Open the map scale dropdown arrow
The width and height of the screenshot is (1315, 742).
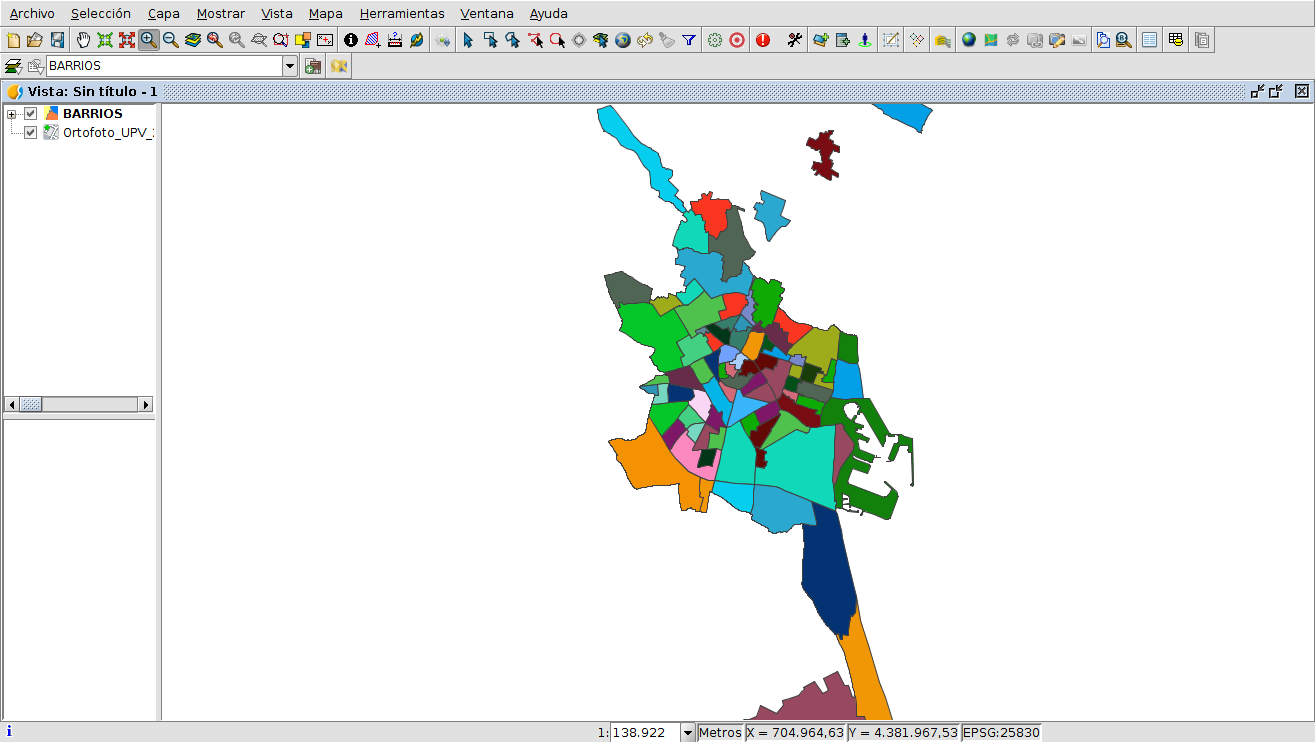pos(687,733)
